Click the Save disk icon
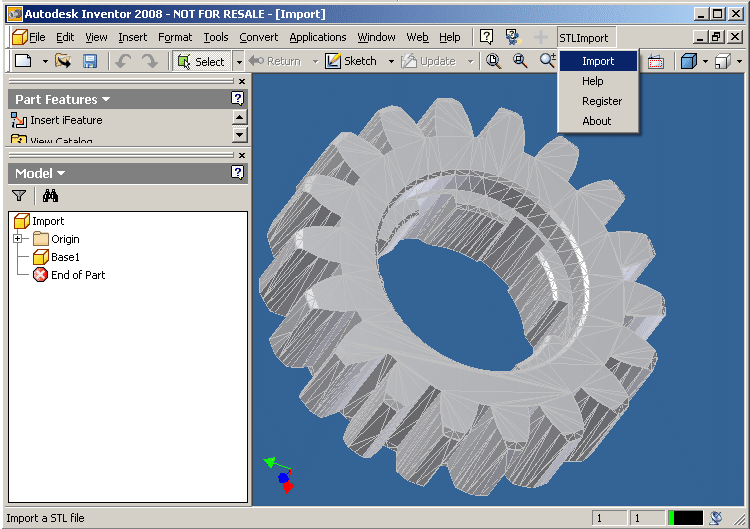The height and width of the screenshot is (529, 750). click(90, 61)
